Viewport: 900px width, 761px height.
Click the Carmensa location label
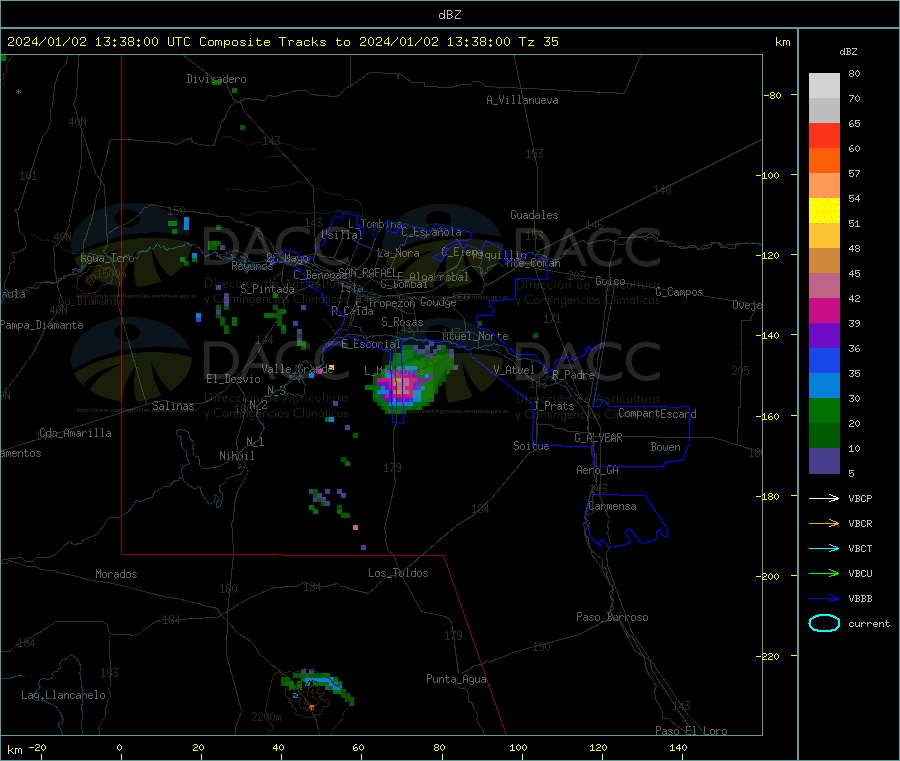[x=612, y=506]
